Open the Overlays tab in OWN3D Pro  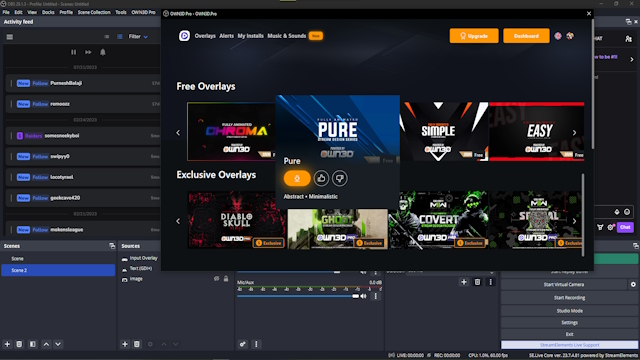pos(205,36)
